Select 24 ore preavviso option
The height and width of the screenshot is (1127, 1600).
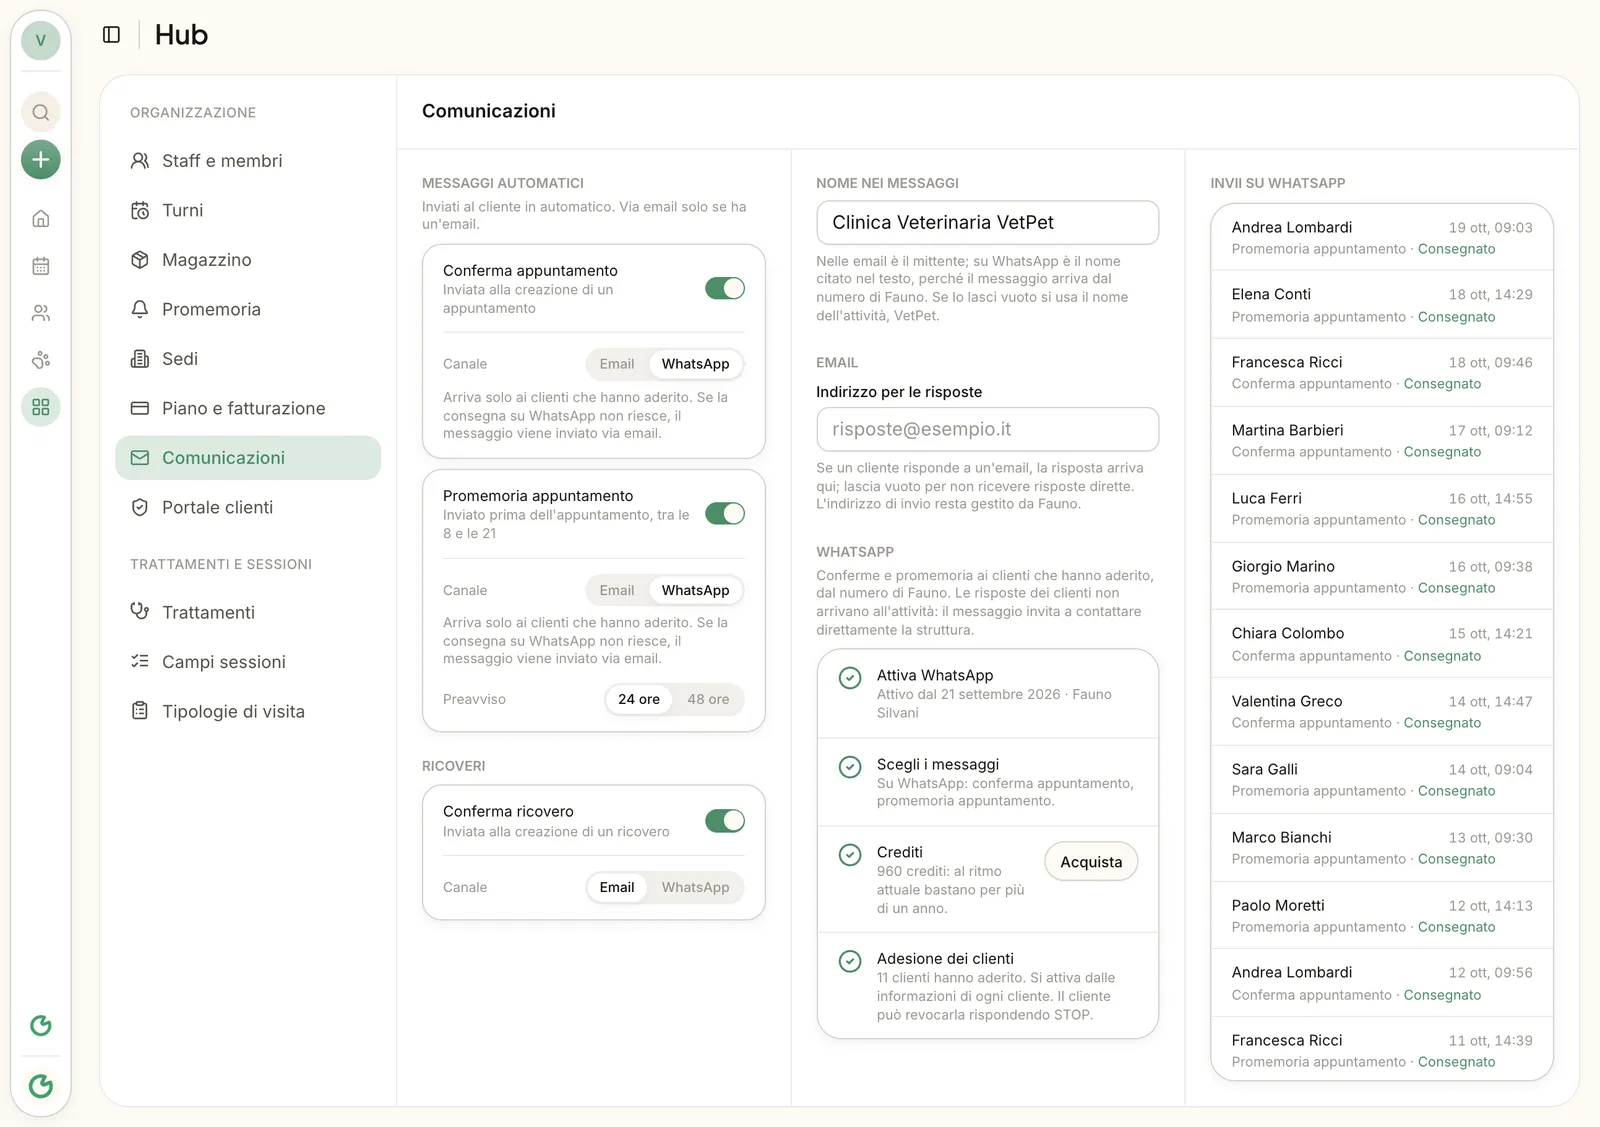coord(639,699)
